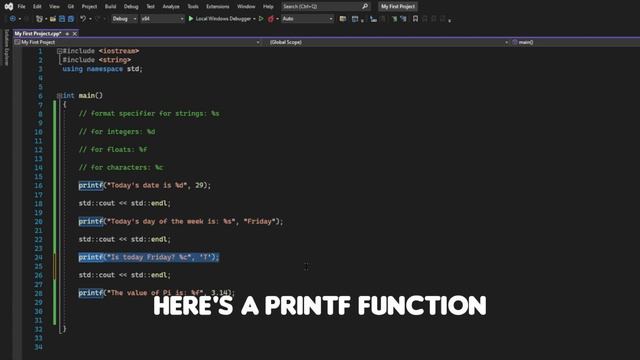This screenshot has width=640, height=360.
Task: Click the comment 'format specifier for strings'
Action: [x=149, y=113]
